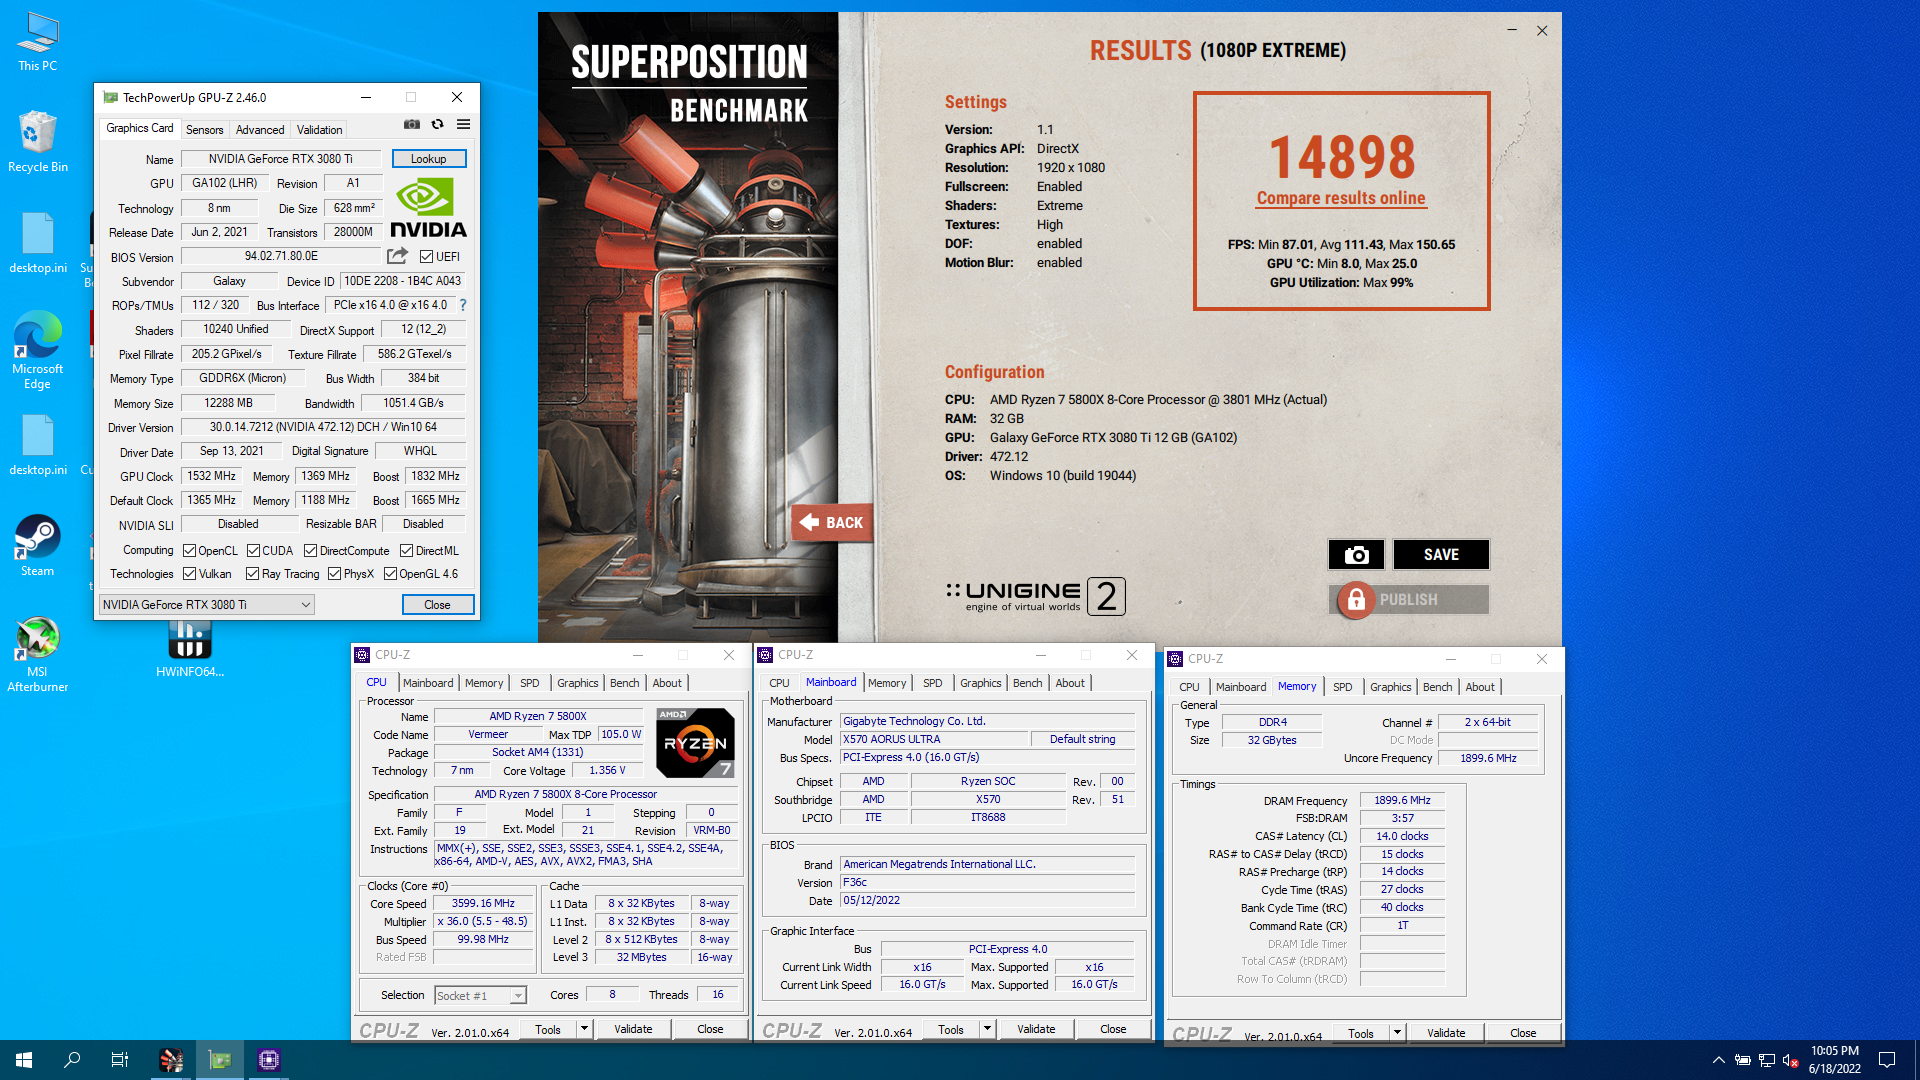Click Superposition taskbar icon

point(171,1060)
